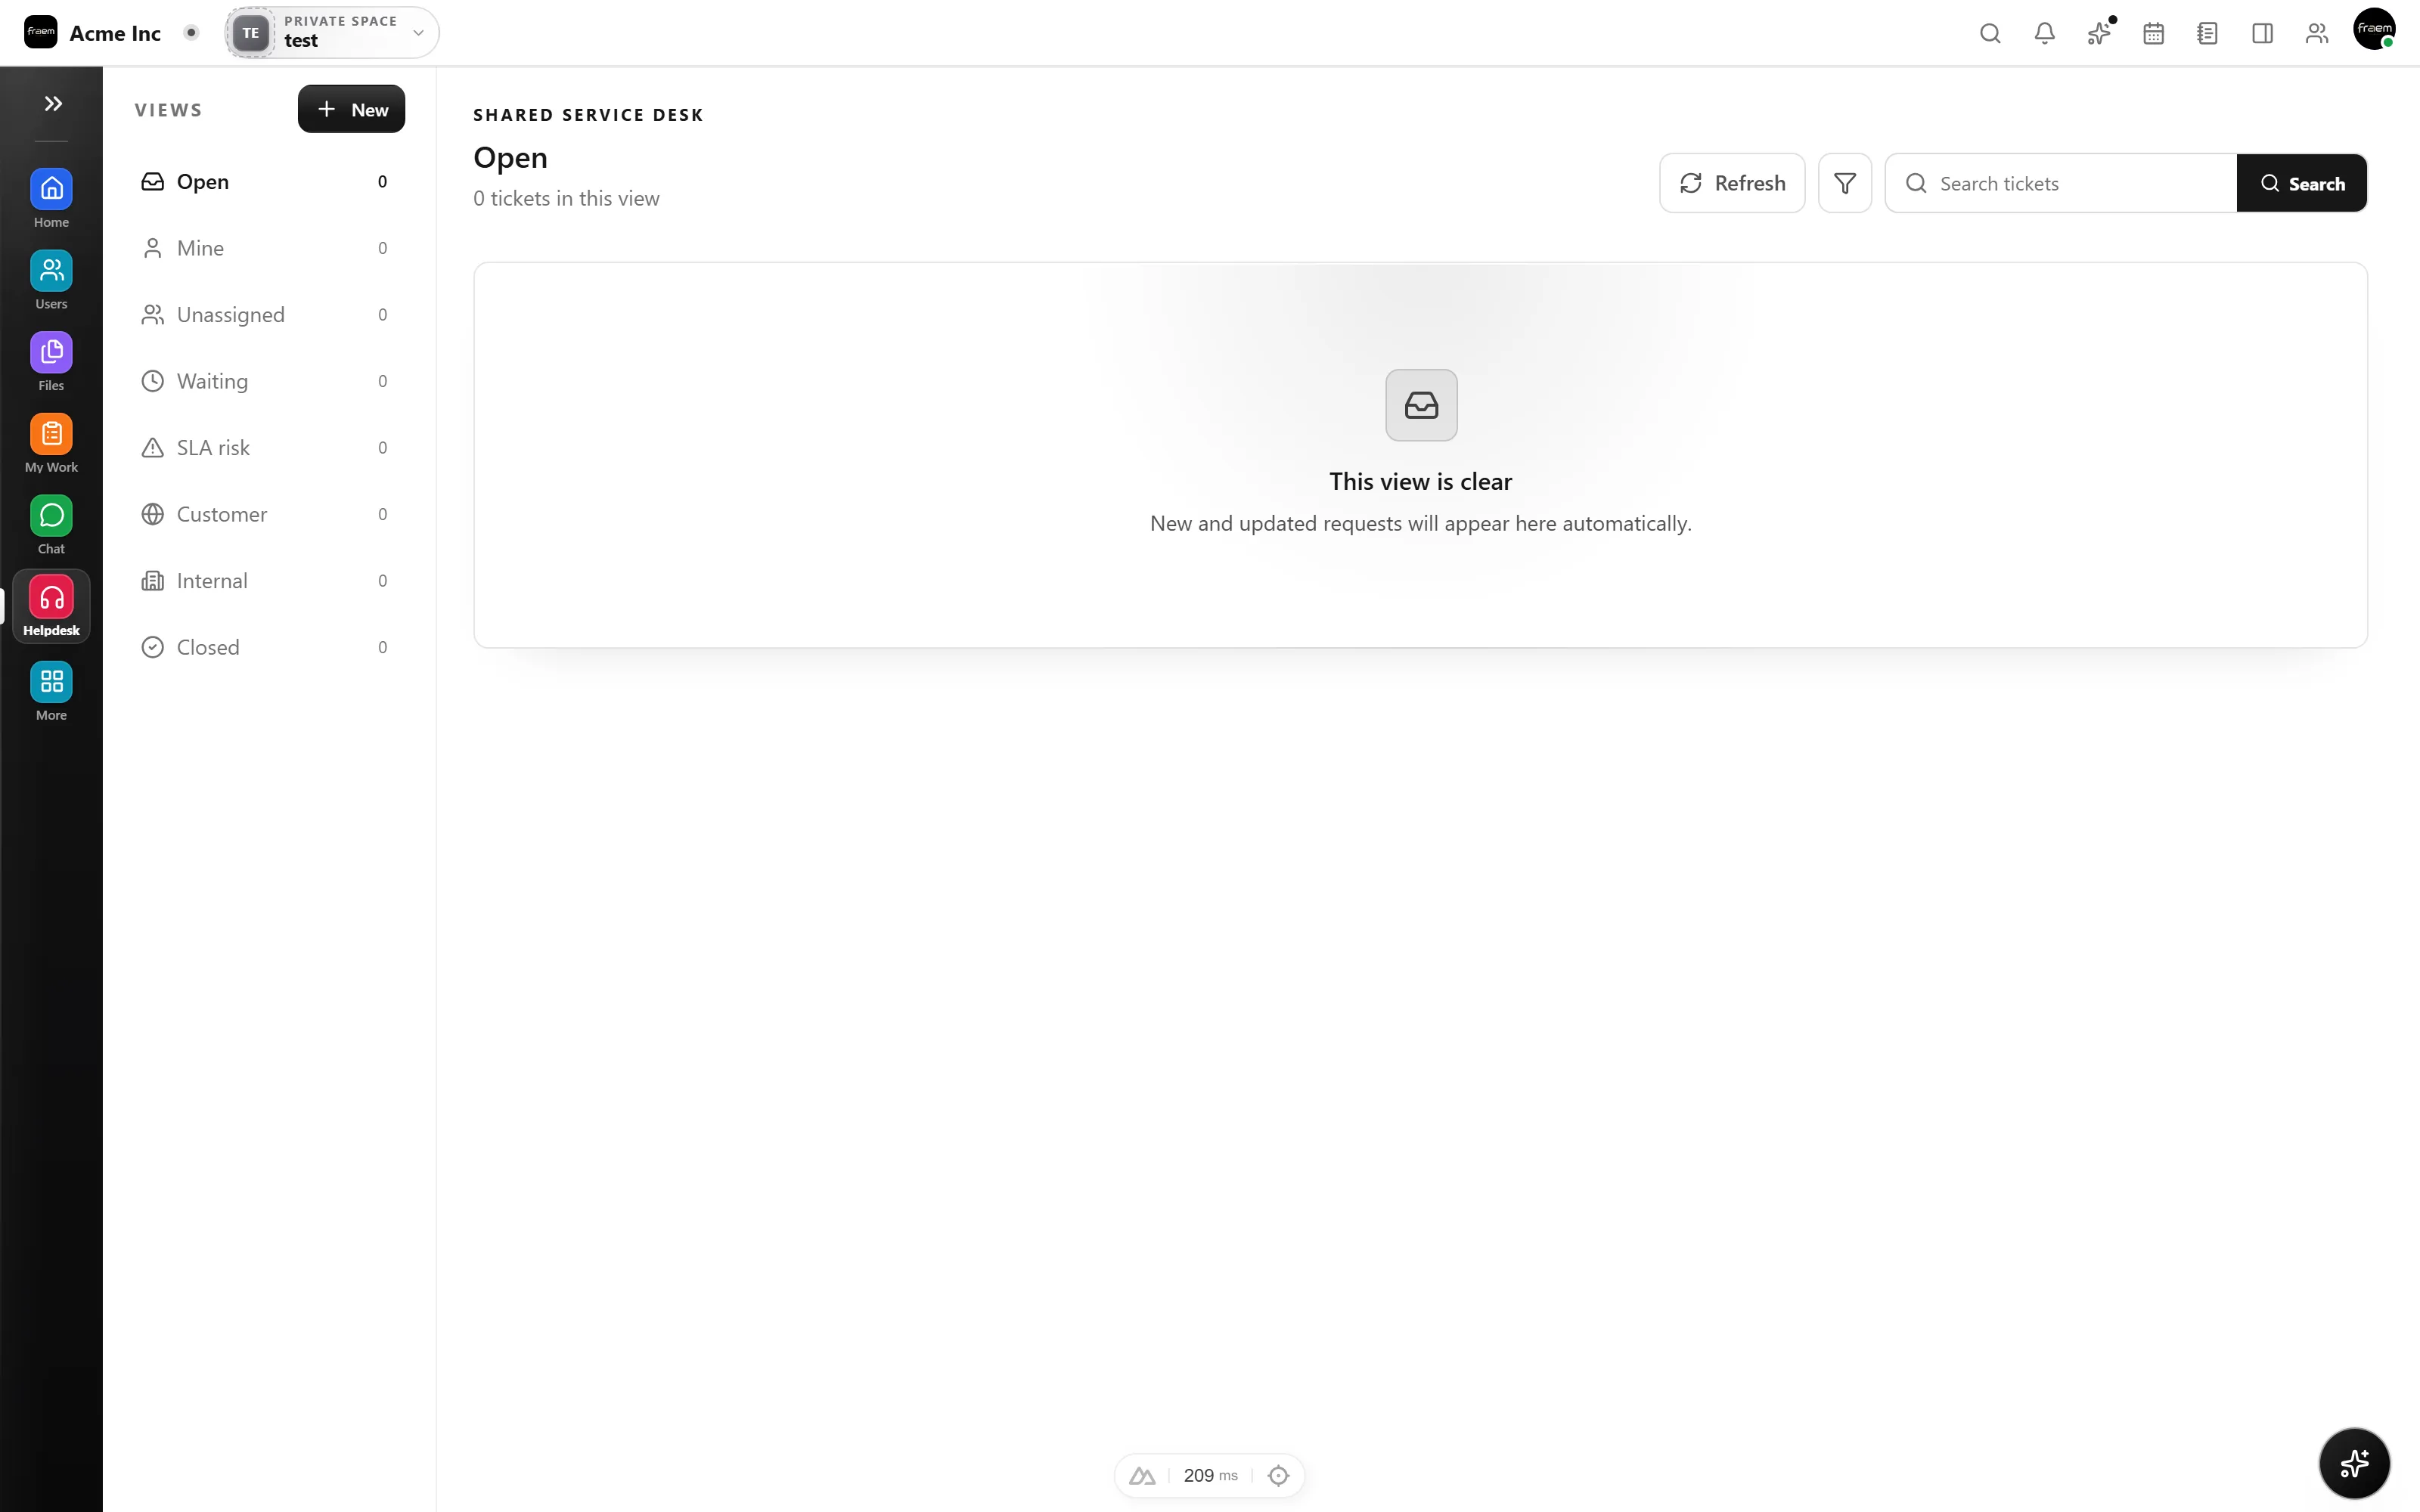This screenshot has width=2420, height=1512.
Task: Click the mountain logo in bottom pill
Action: coord(1142,1475)
